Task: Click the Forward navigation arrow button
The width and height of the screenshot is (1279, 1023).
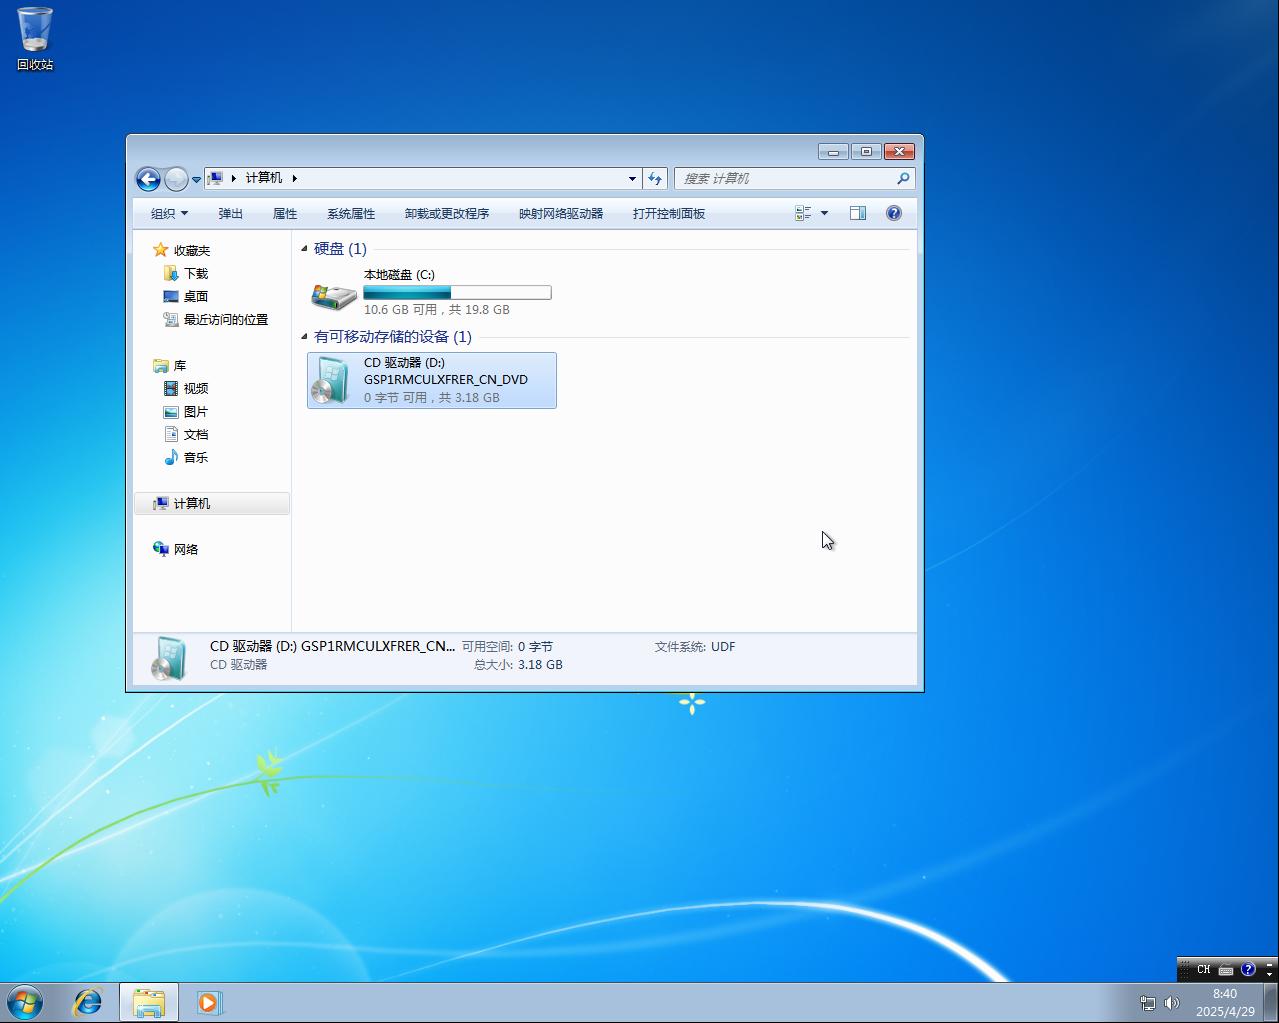Action: (176, 179)
